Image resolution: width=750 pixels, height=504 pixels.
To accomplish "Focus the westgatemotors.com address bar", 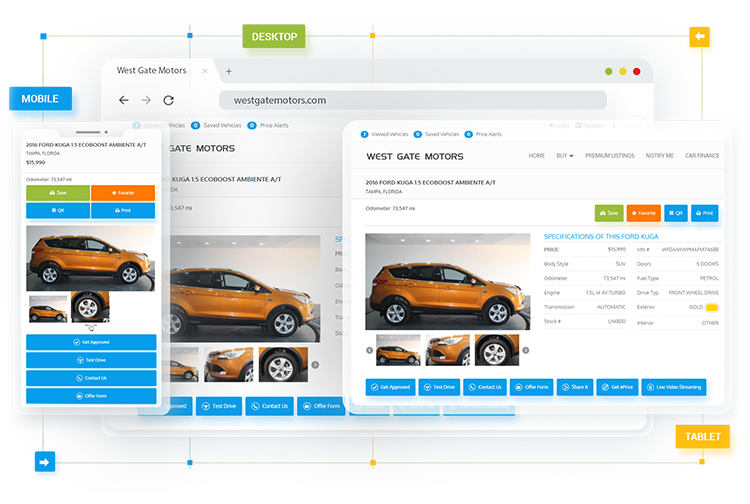I will point(413,100).
